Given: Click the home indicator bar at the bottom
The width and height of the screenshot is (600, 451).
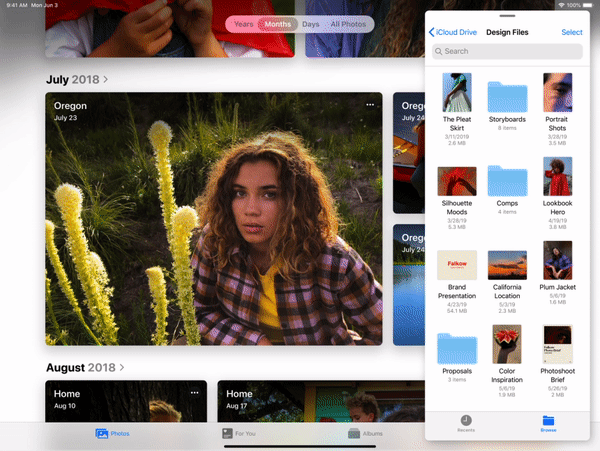Looking at the screenshot, I should click(300, 446).
